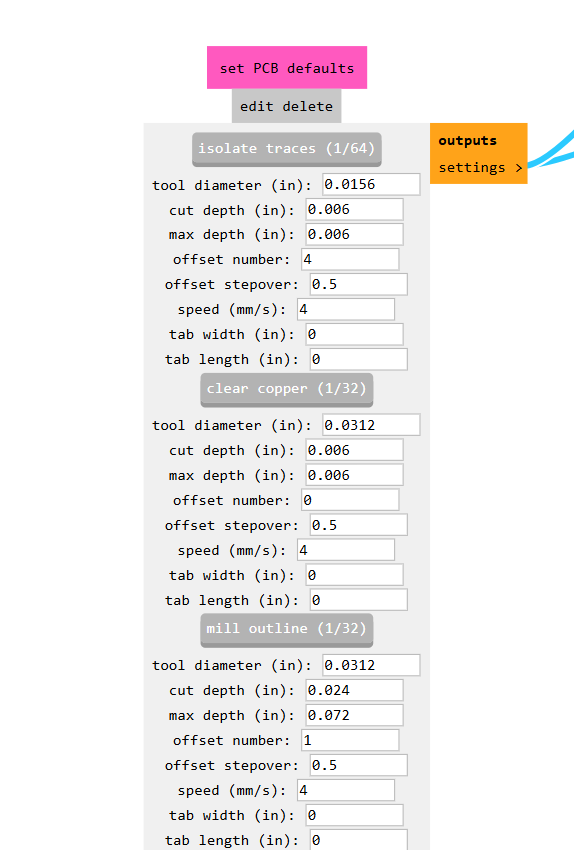574x850 pixels.
Task: Click the settings output connector
Action: 479,168
